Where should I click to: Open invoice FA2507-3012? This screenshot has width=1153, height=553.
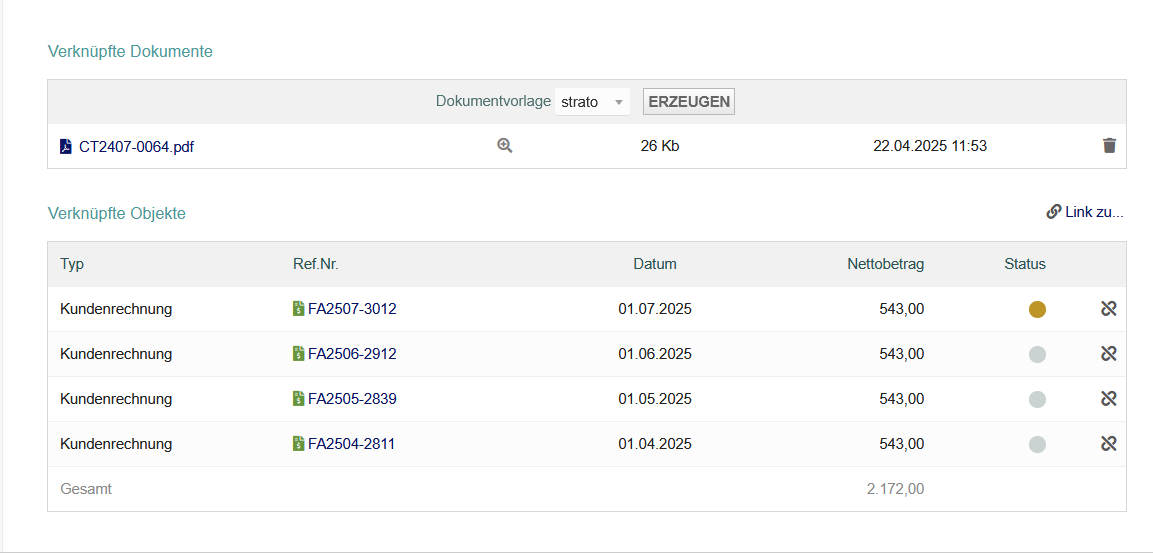tap(352, 310)
